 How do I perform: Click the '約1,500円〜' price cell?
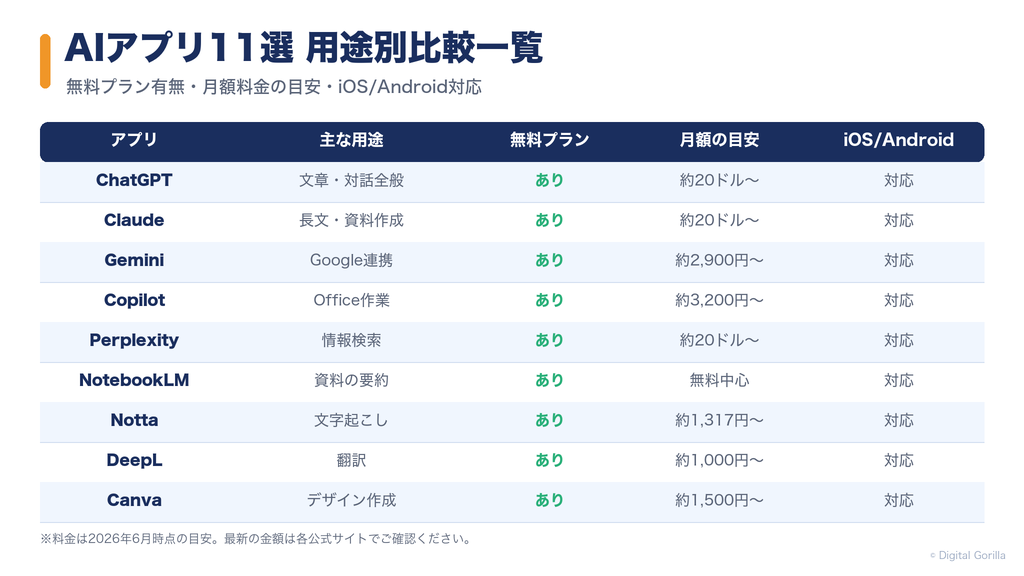(719, 500)
